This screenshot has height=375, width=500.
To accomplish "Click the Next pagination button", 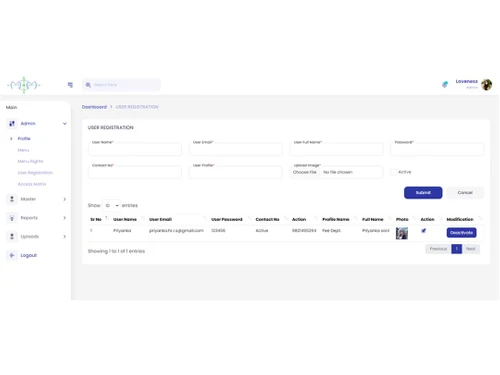I will (x=471, y=249).
